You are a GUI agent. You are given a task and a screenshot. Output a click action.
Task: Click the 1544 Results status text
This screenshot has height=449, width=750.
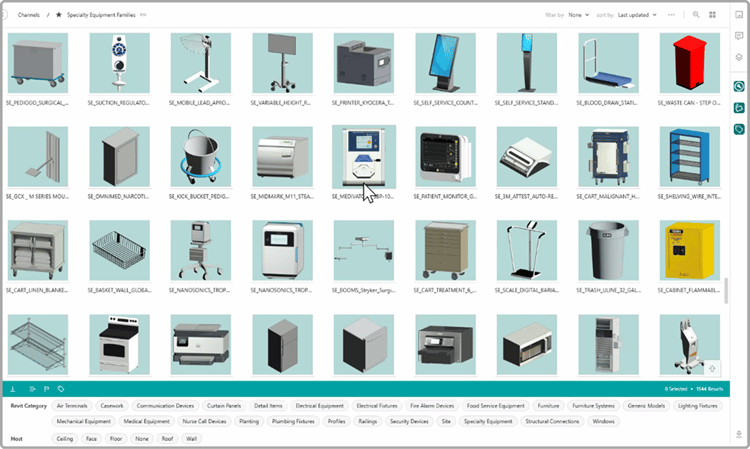(709, 389)
